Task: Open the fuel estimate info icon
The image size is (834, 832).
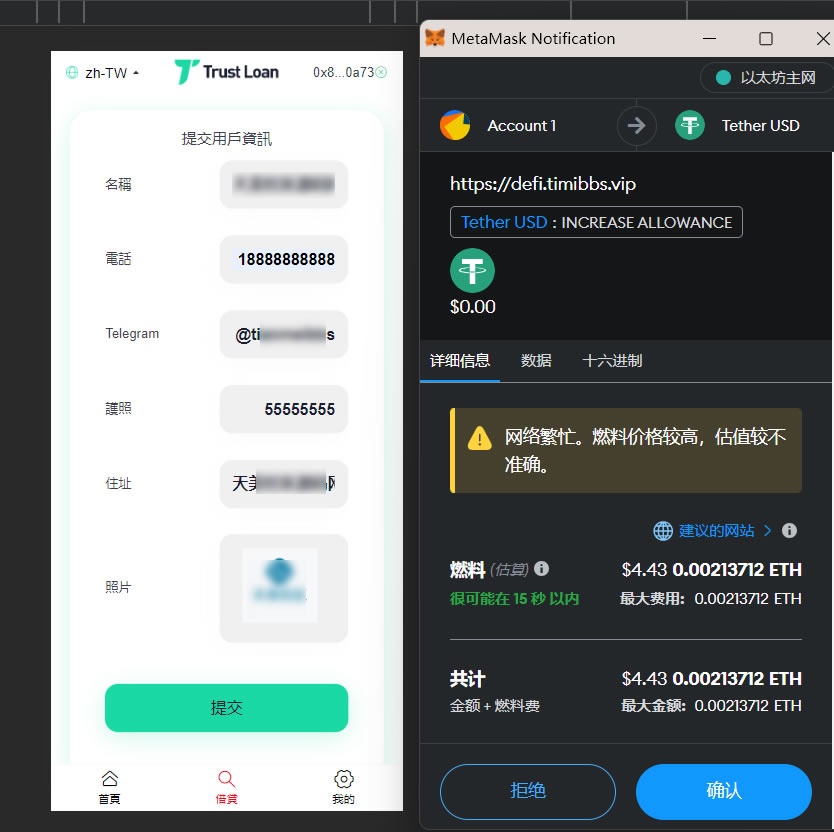Action: 541,569
